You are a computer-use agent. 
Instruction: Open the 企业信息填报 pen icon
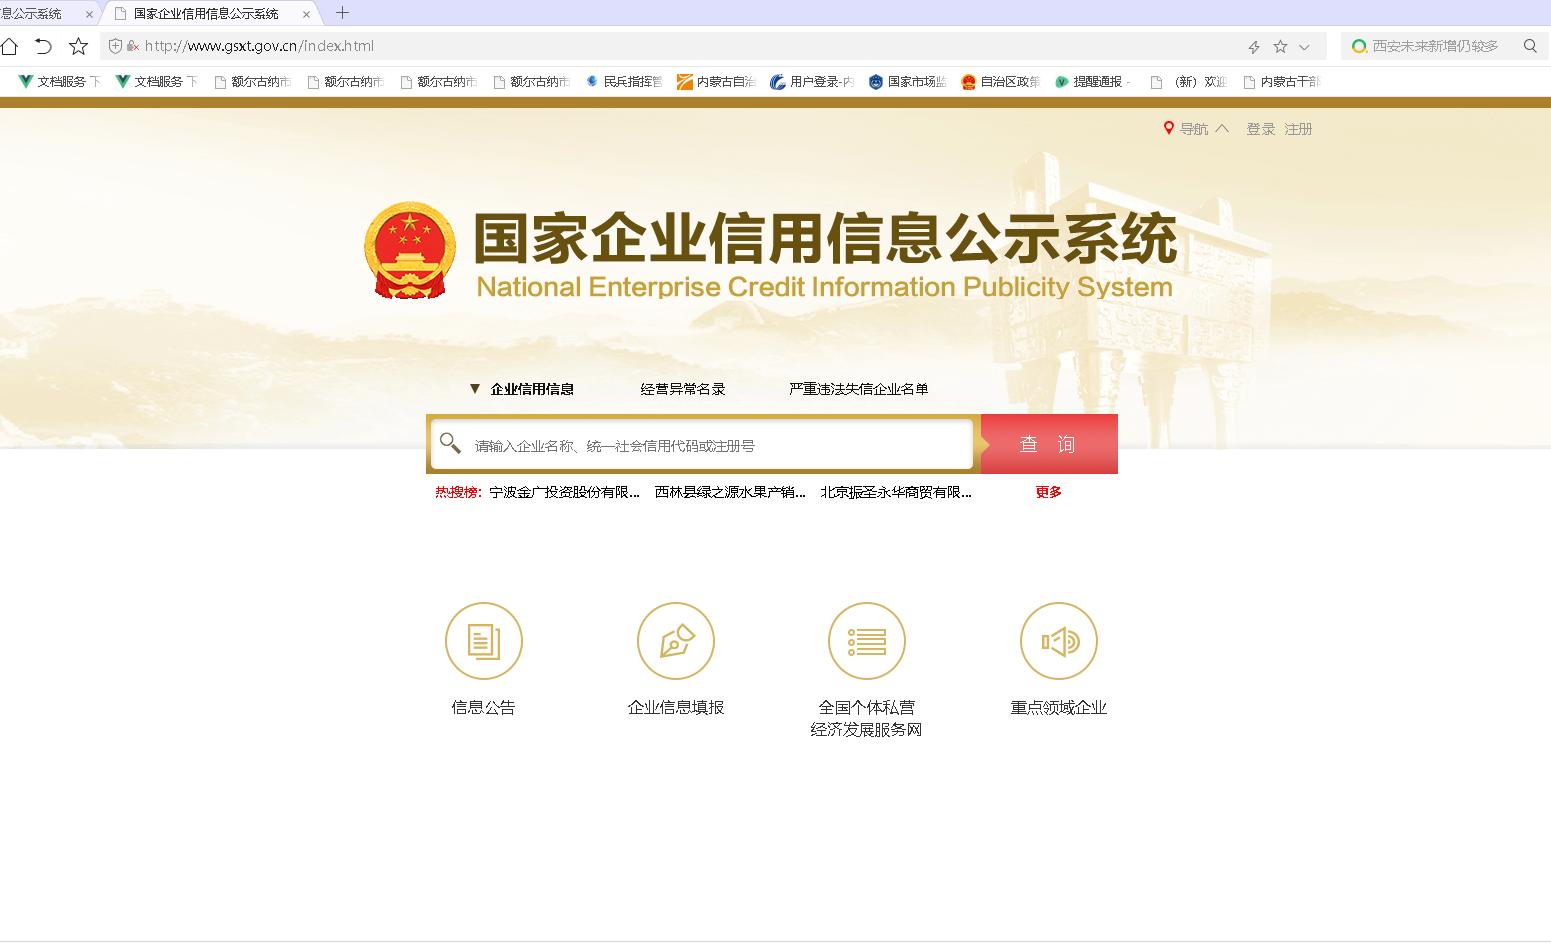click(676, 641)
